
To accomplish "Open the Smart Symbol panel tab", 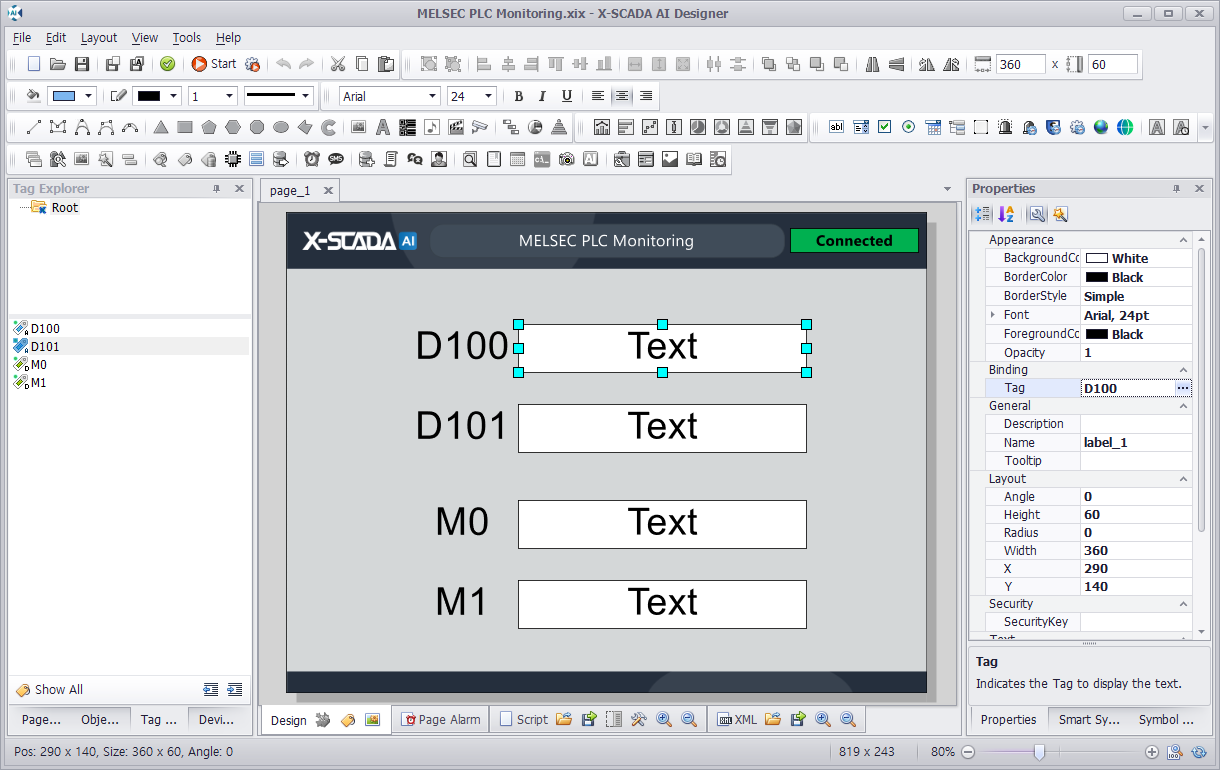I will click(x=1089, y=719).
